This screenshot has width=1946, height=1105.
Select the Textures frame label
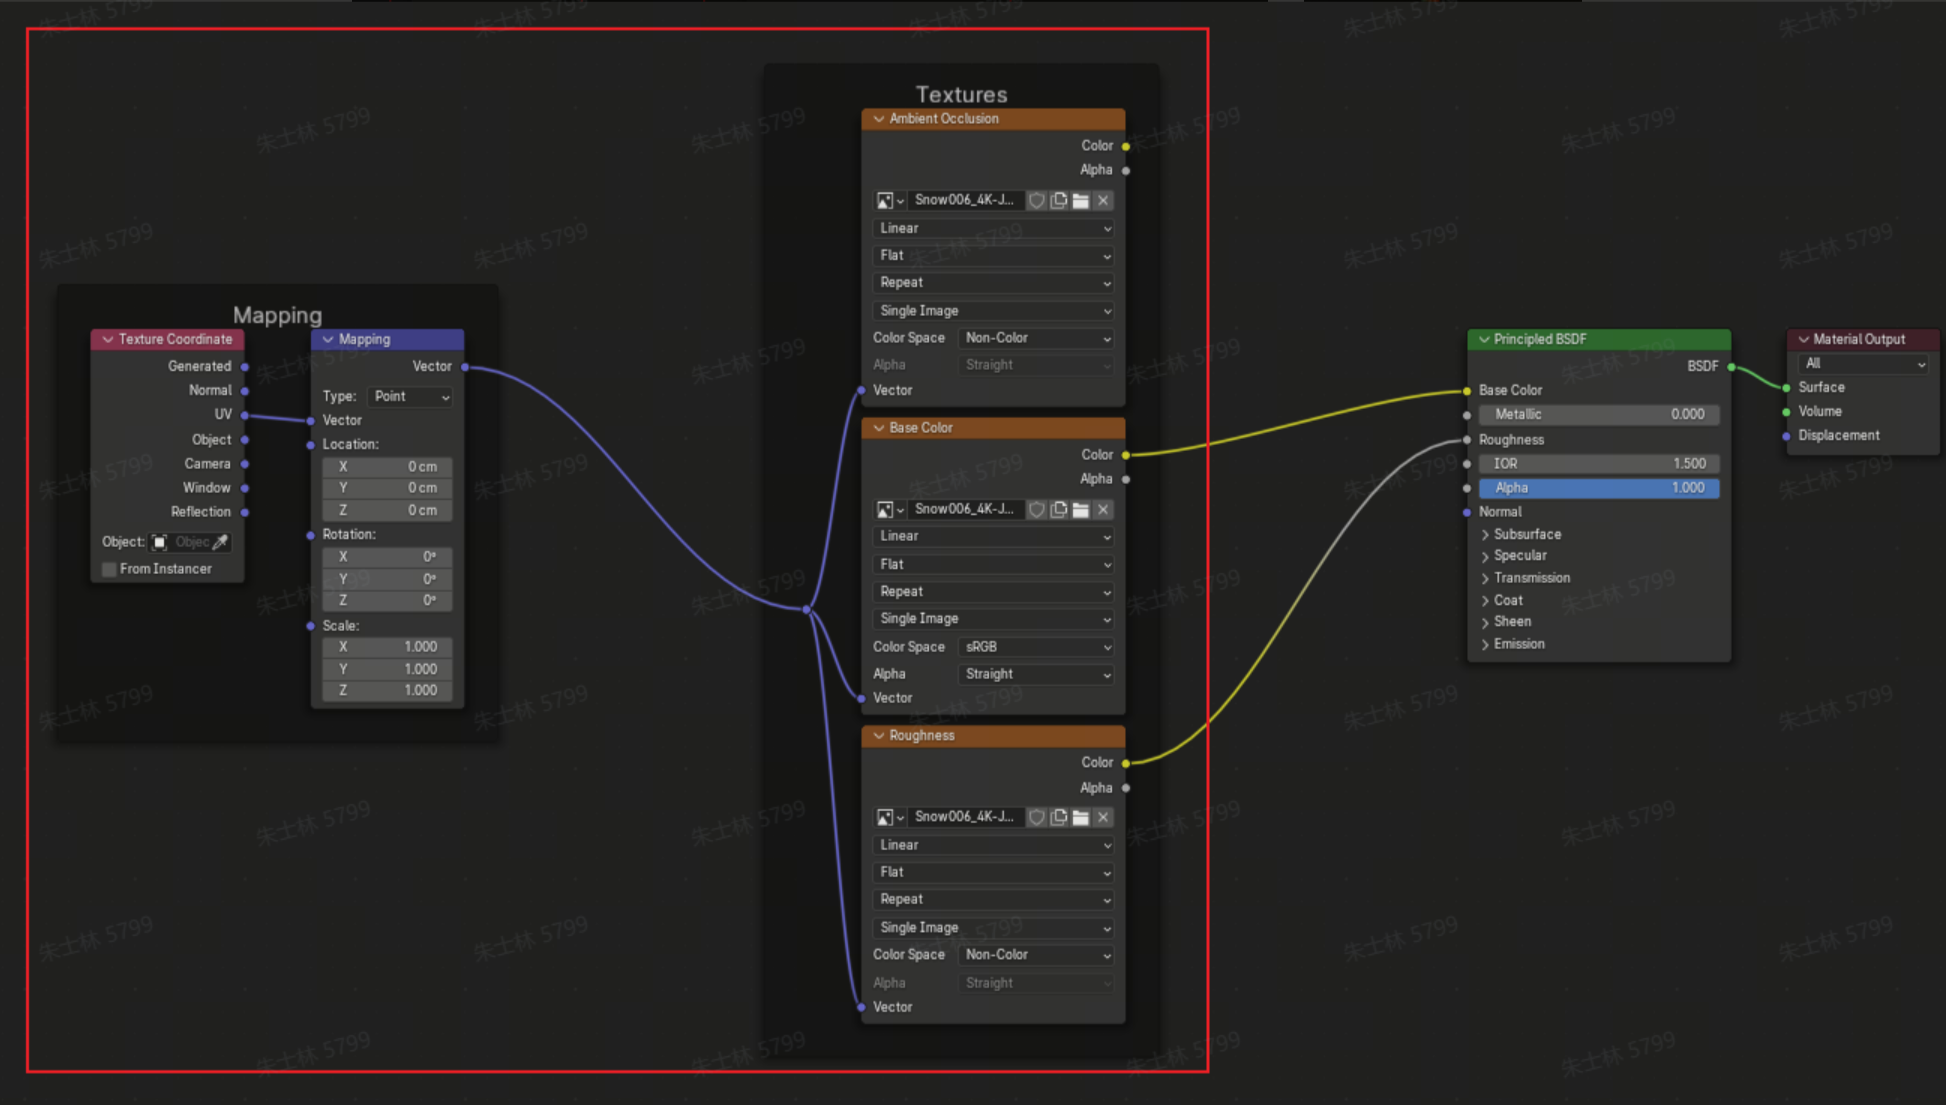point(961,94)
